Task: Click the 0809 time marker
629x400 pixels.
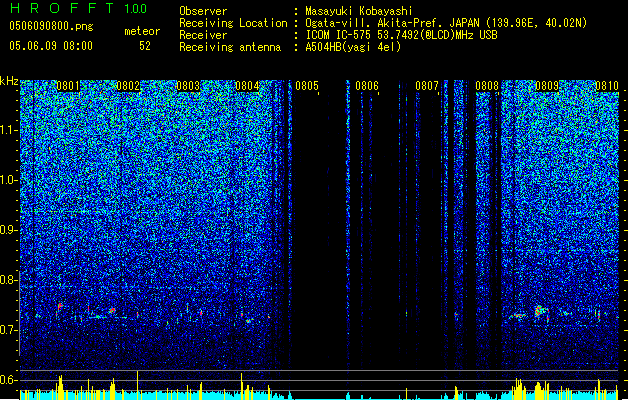Action: [x=547, y=86]
